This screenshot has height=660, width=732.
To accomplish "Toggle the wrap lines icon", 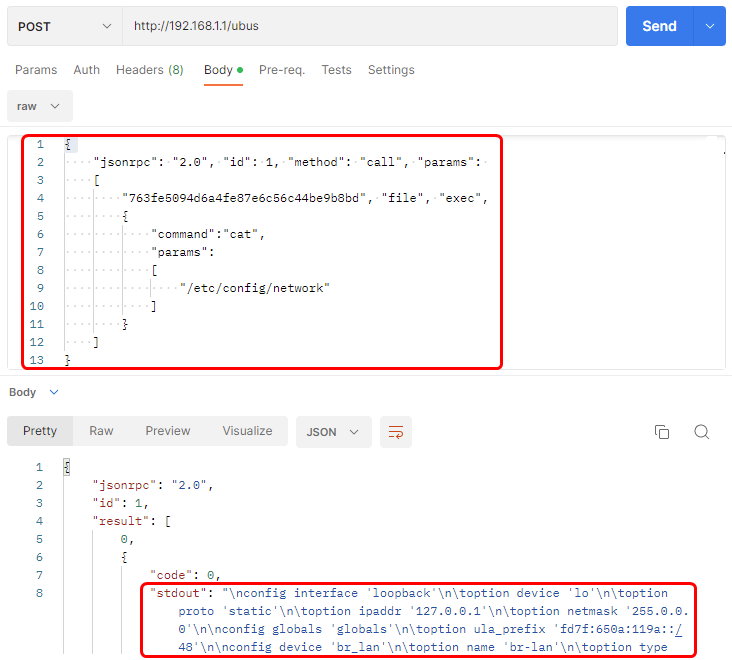I will click(396, 432).
